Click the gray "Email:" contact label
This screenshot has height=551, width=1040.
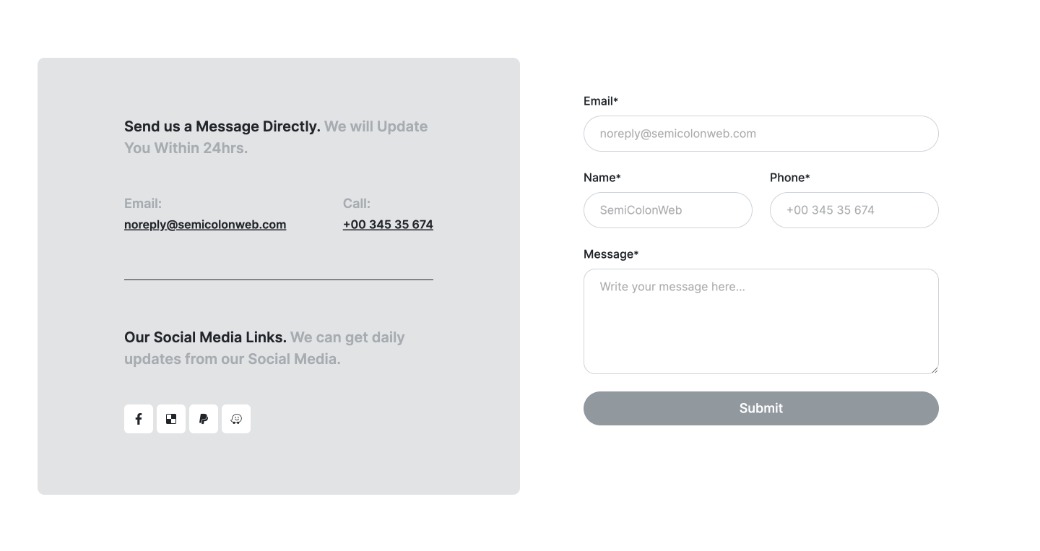(143, 203)
